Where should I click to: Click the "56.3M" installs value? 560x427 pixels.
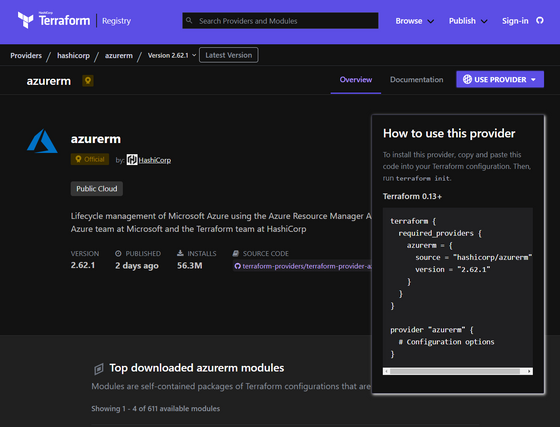190,266
